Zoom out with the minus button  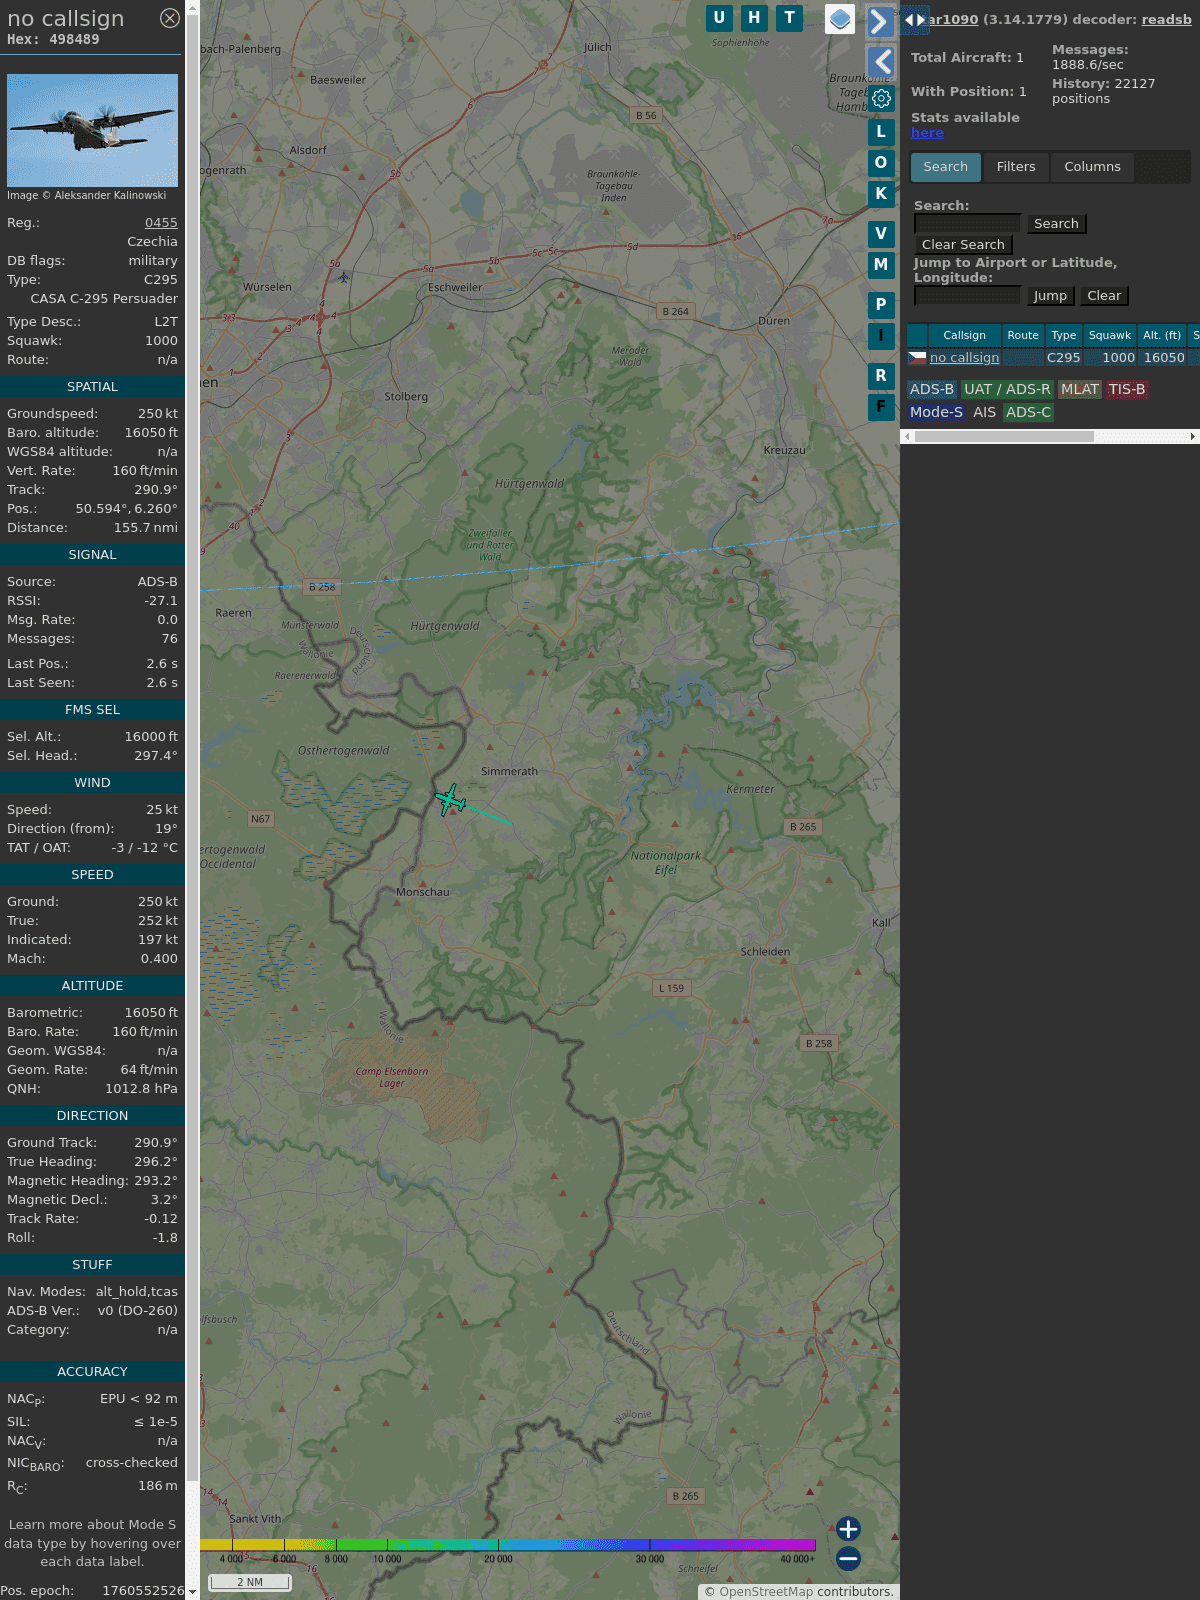pos(848,1558)
